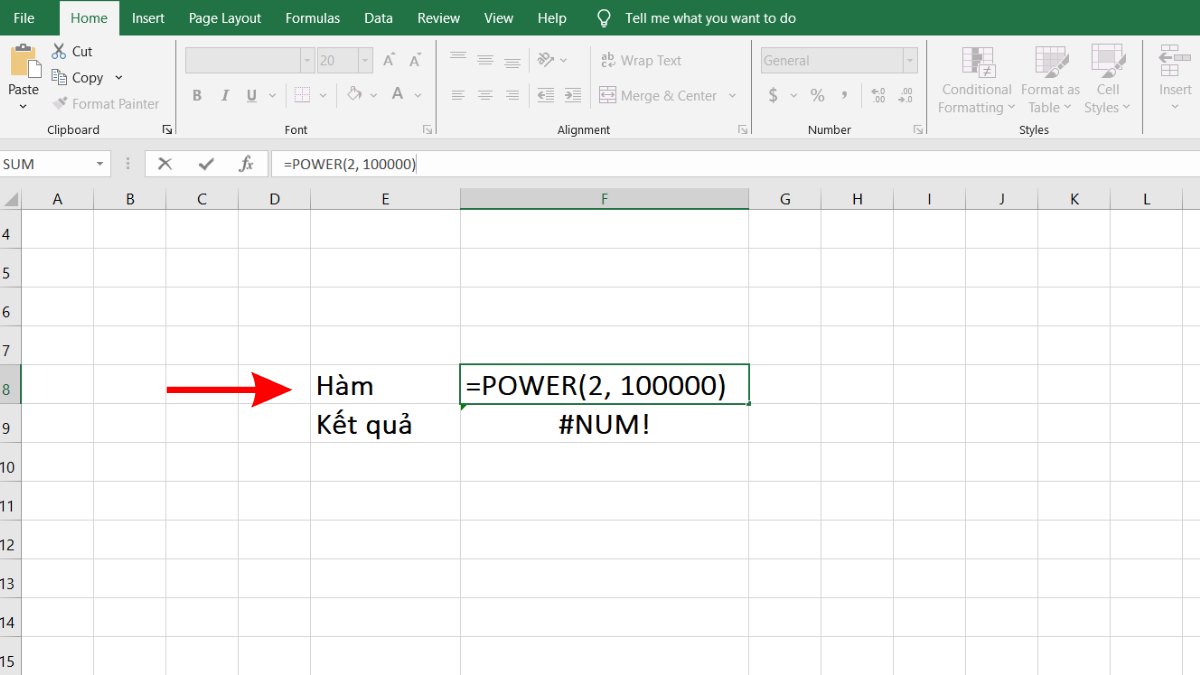Open the Font Size dropdown
This screenshot has width=1200, height=675.
pyautogui.click(x=363, y=60)
